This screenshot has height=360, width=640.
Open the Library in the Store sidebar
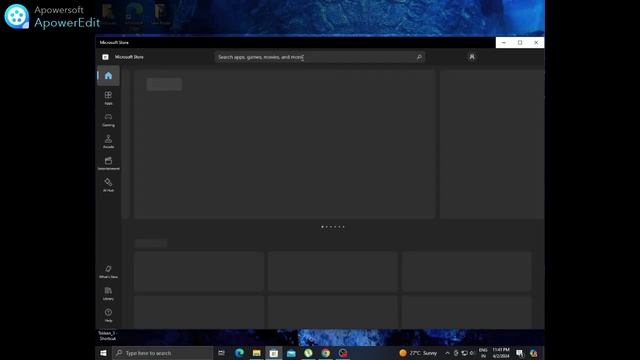pyautogui.click(x=108, y=293)
